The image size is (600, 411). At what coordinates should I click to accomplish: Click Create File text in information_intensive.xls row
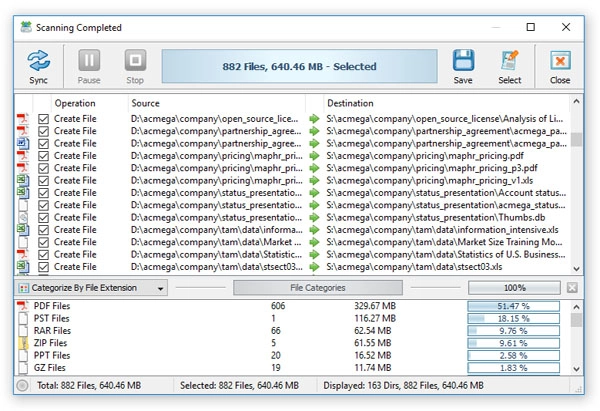(x=75, y=230)
